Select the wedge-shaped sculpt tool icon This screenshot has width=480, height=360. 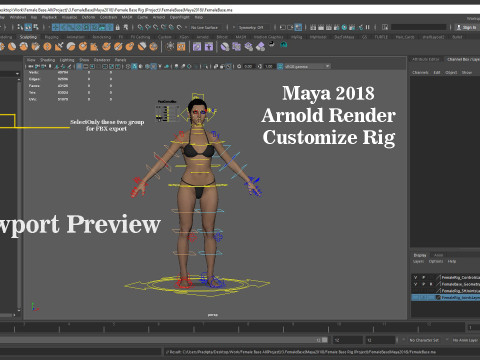pos(94,46)
